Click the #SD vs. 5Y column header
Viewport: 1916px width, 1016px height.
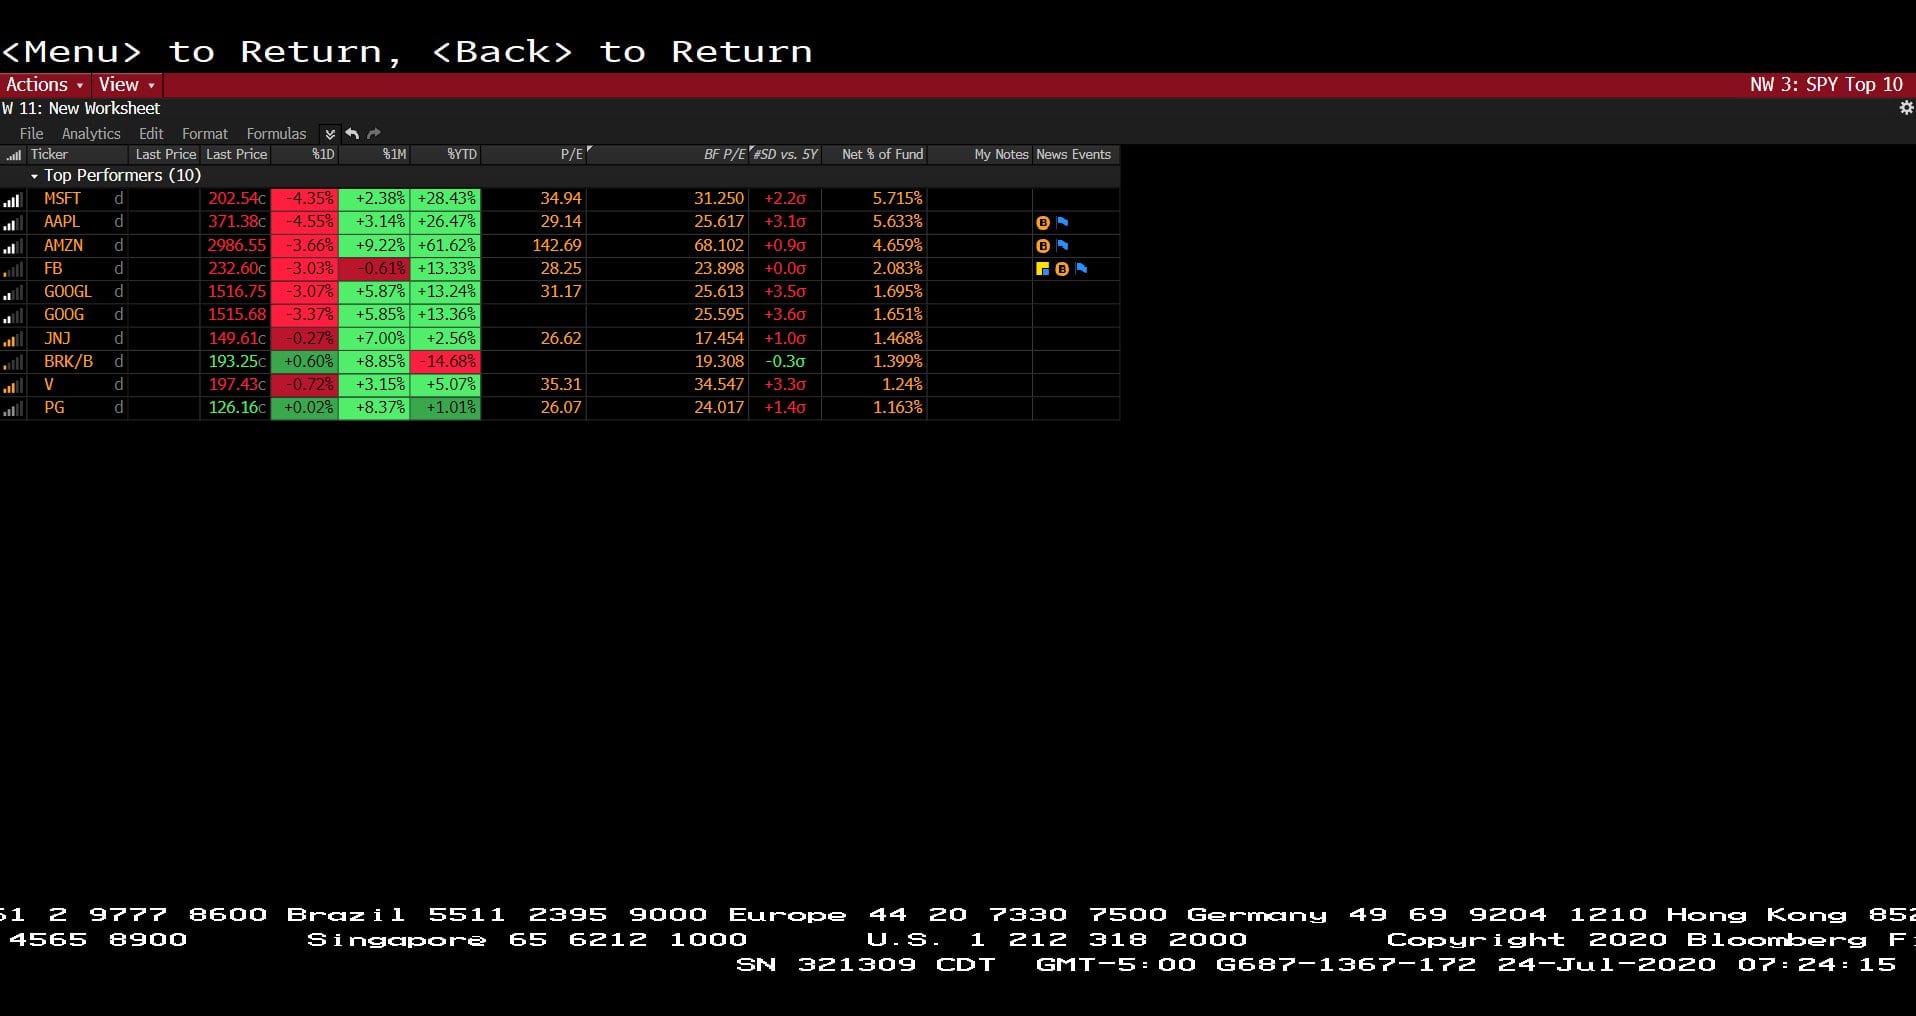pyautogui.click(x=785, y=154)
